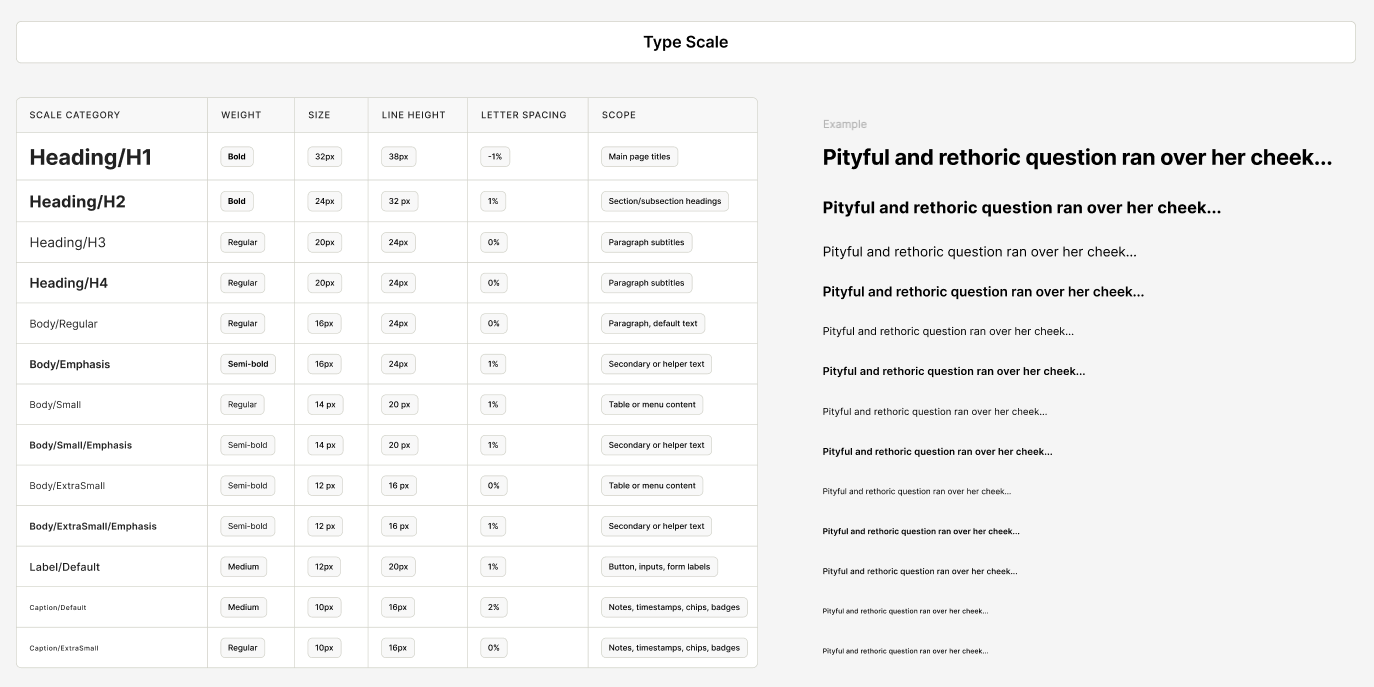Click "Paragraph subtitles" chip in Heading/H4 row
This screenshot has height=687, width=1374.
click(x=647, y=283)
